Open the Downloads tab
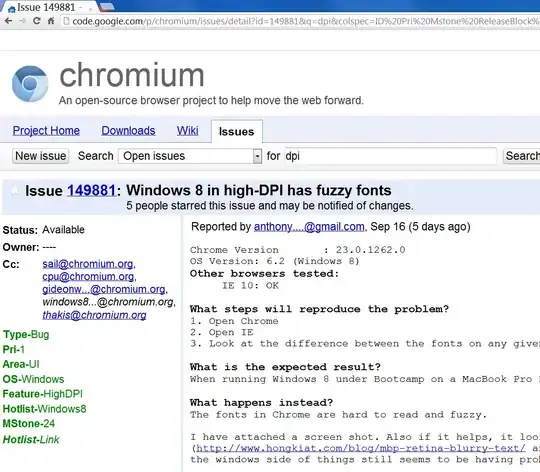This screenshot has height=472, width=540. [128, 131]
